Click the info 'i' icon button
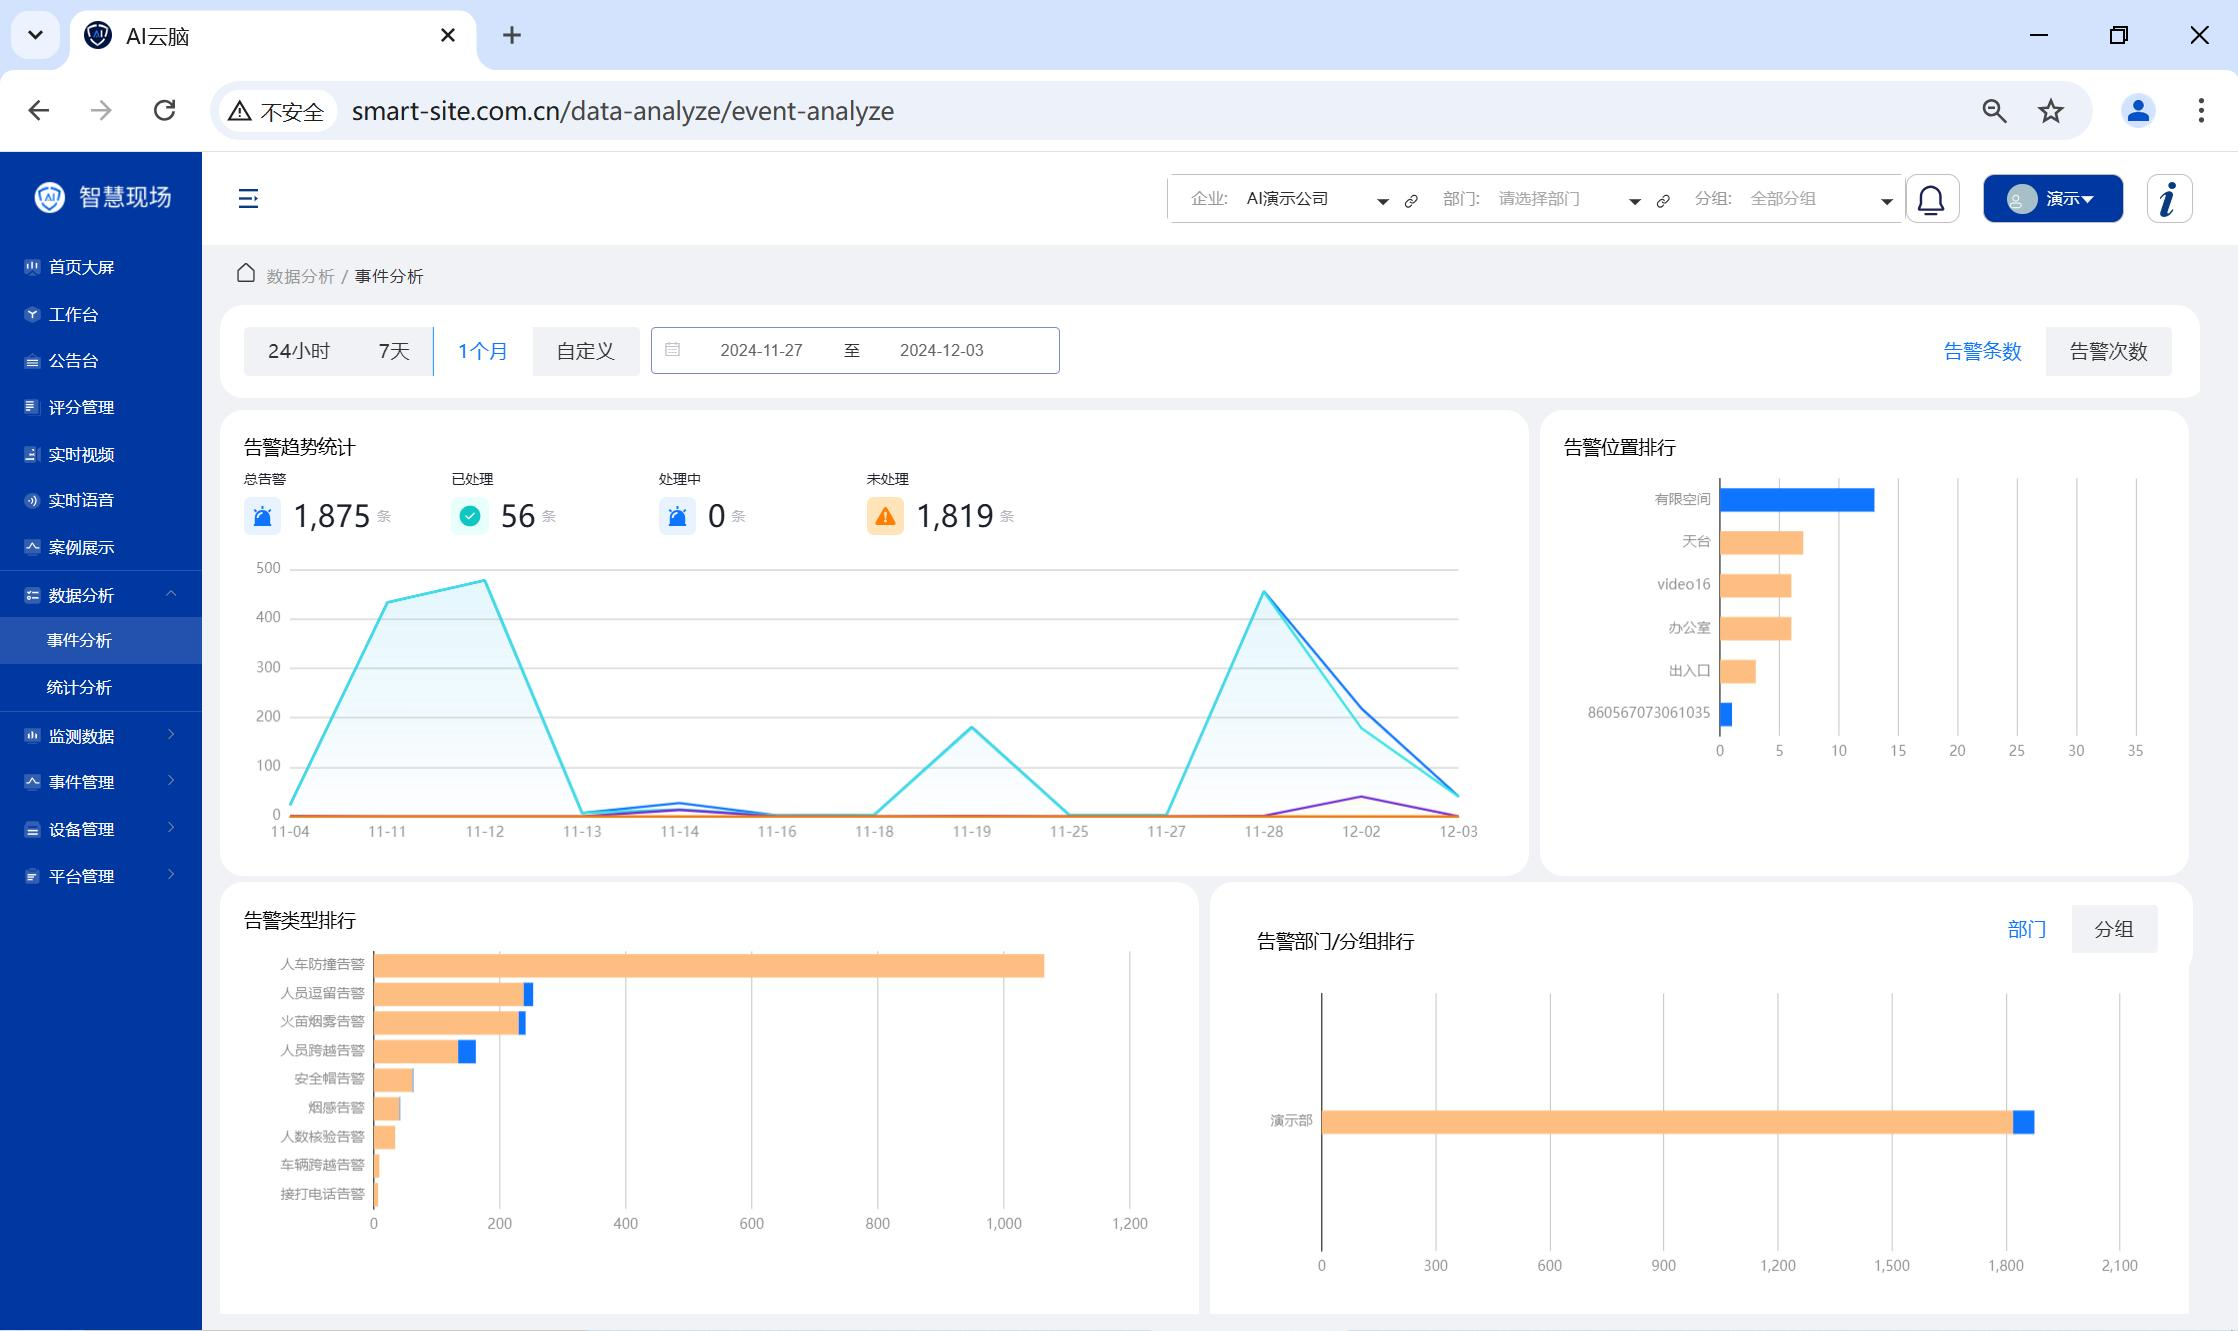The height and width of the screenshot is (1331, 2238). [2169, 199]
